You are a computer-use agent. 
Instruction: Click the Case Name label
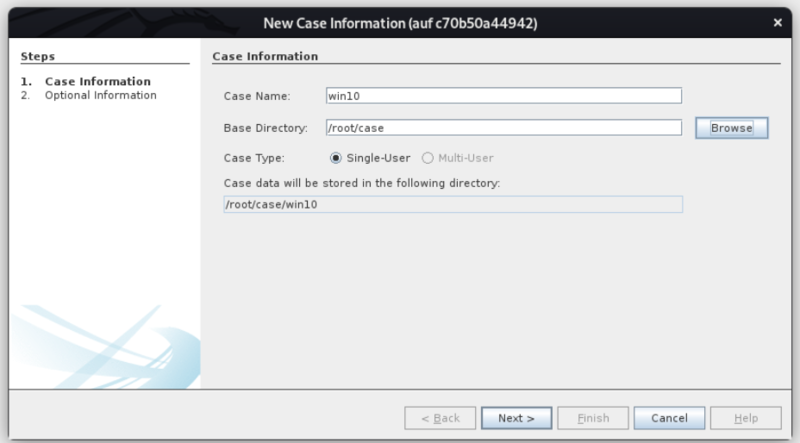pos(257,96)
